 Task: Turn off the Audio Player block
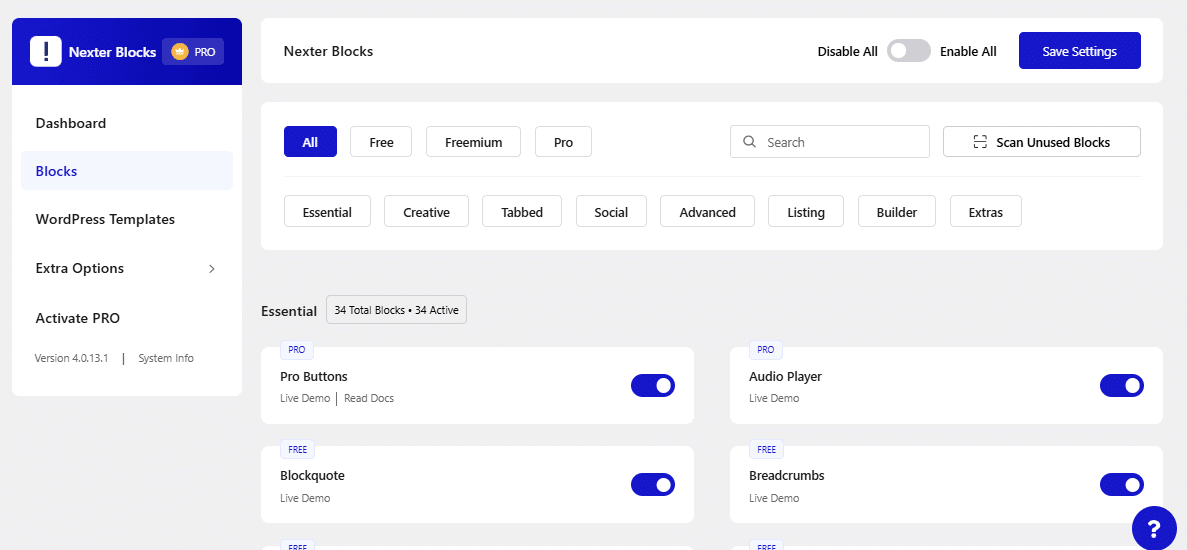(1121, 385)
